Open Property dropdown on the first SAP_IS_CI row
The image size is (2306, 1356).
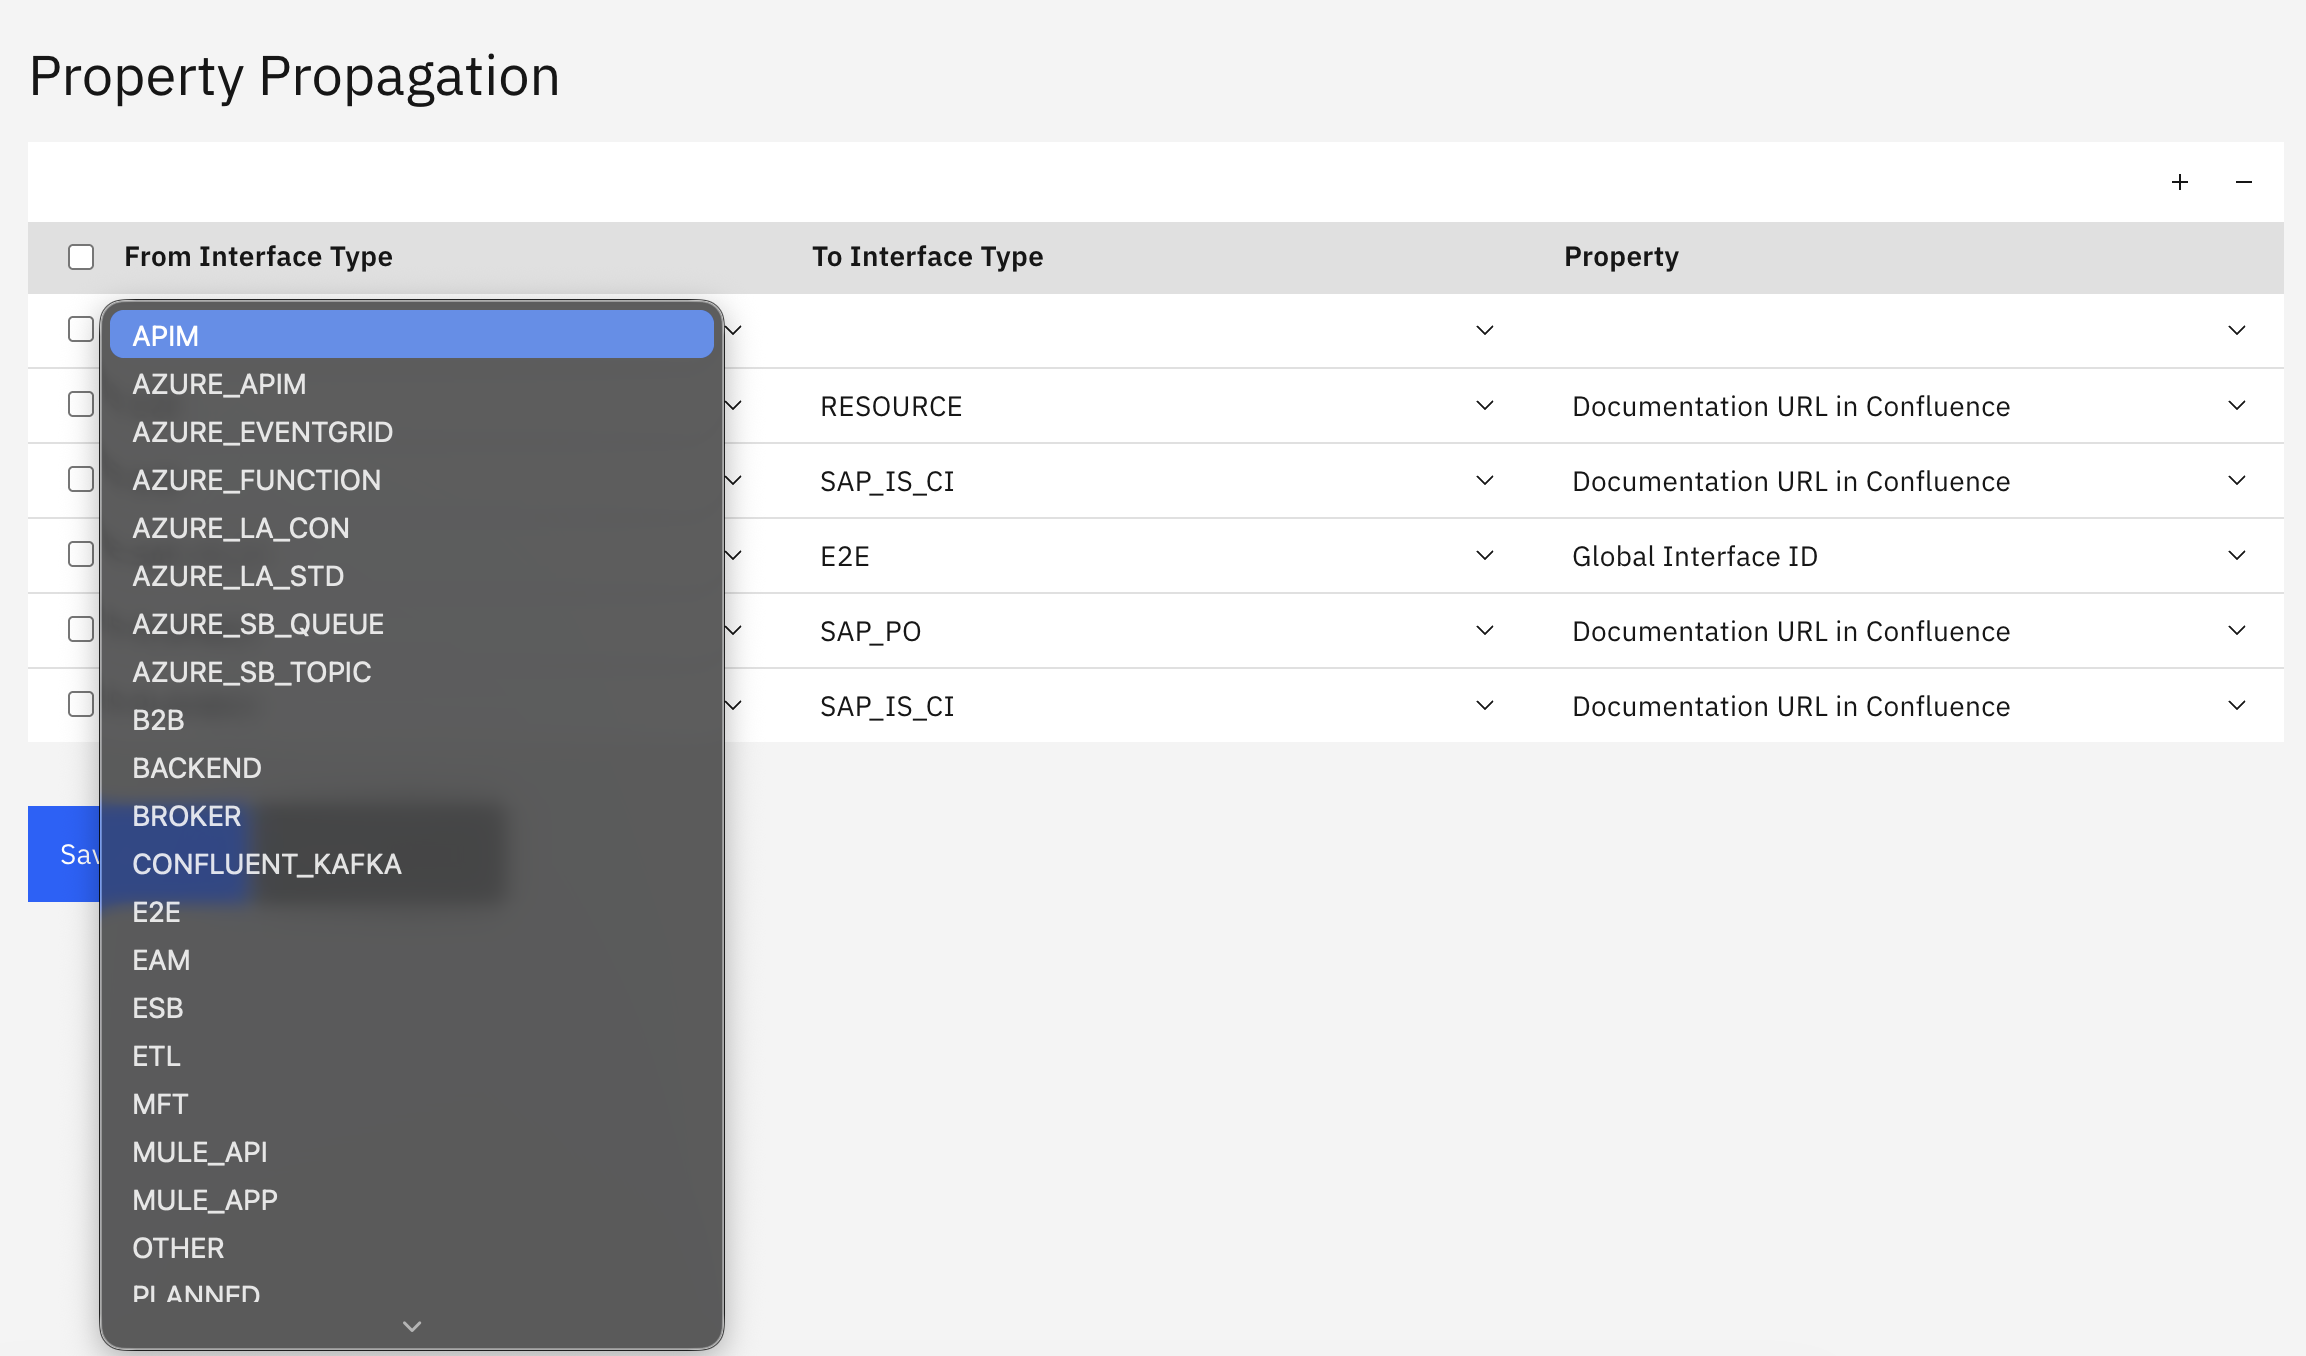point(1908,480)
